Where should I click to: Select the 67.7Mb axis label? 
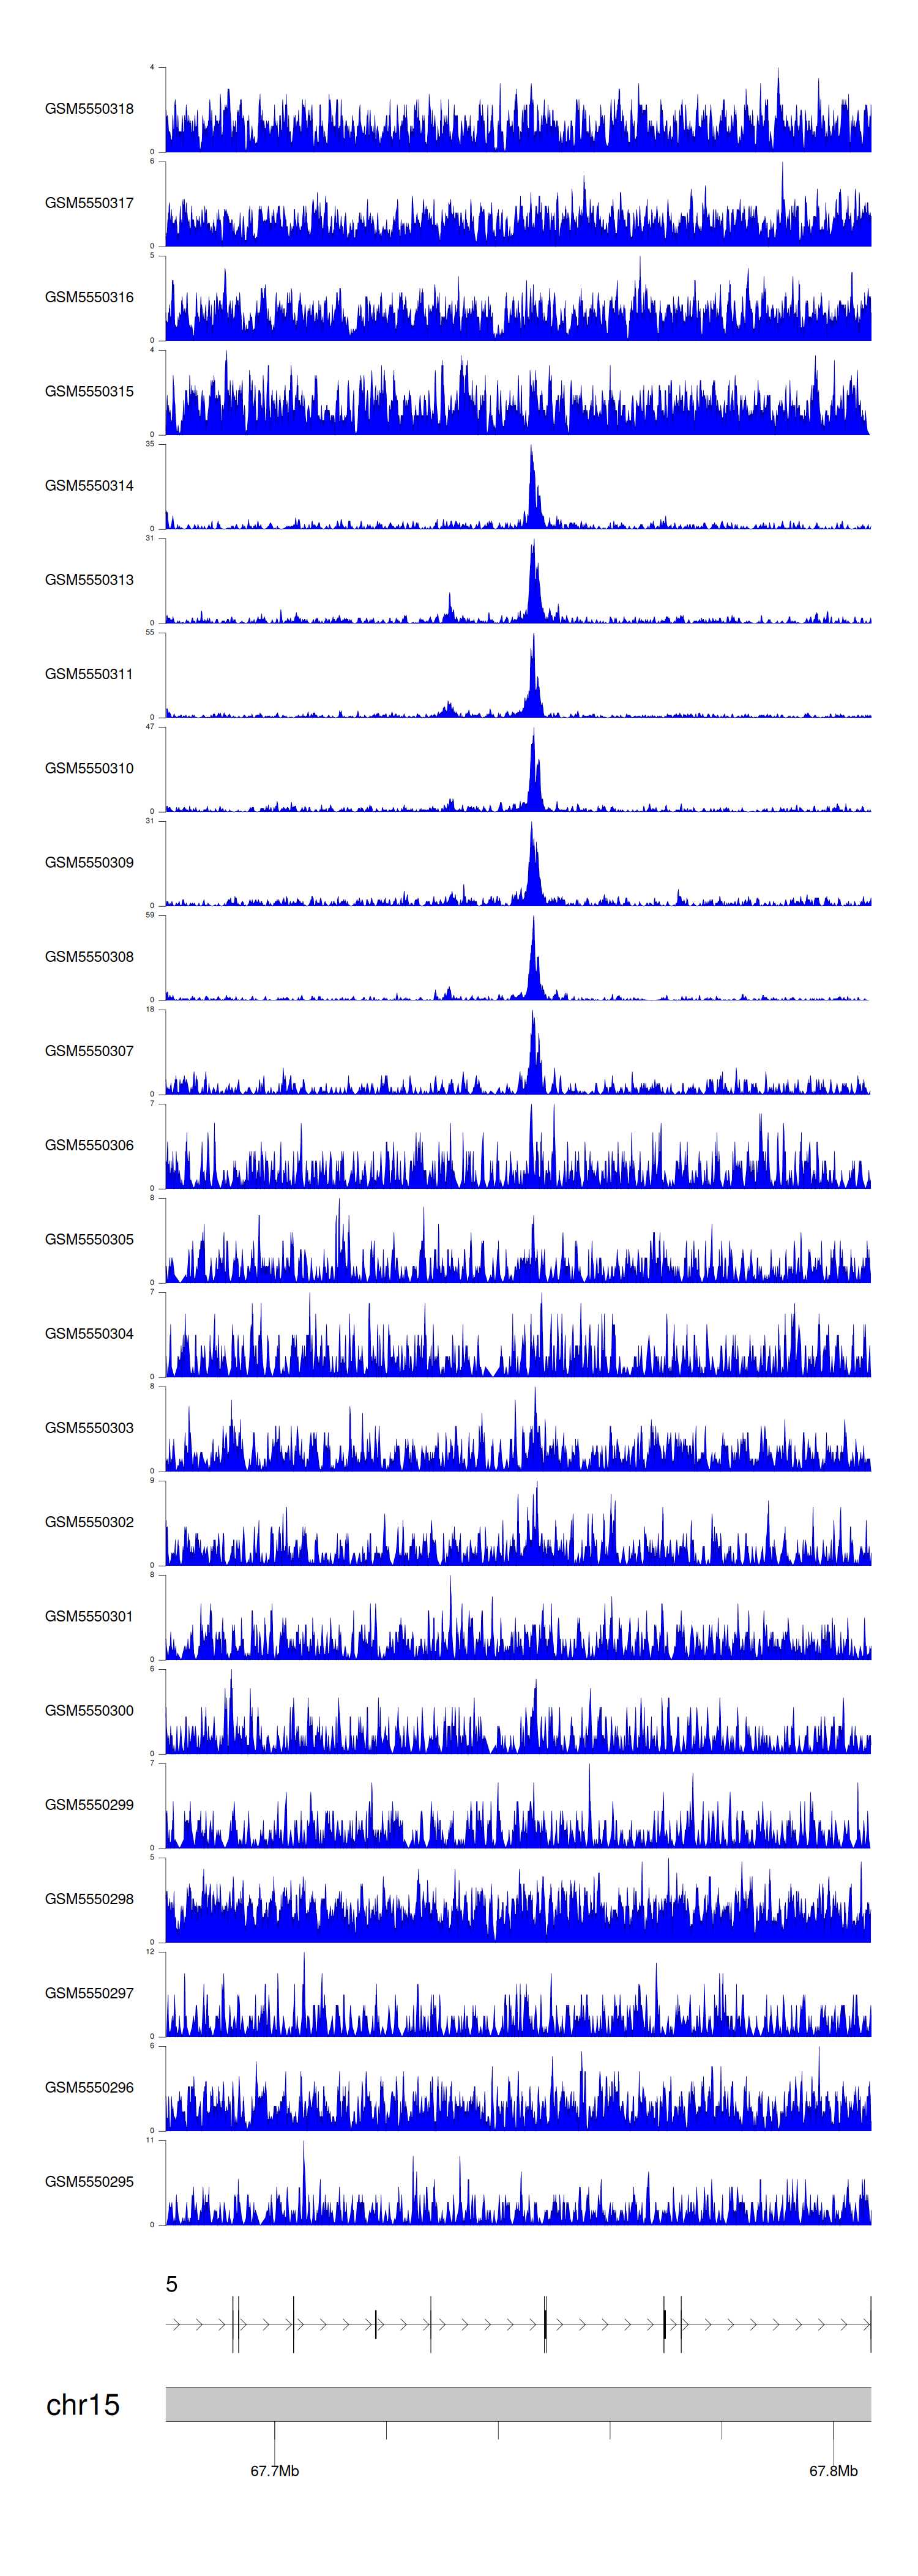click(x=274, y=2470)
